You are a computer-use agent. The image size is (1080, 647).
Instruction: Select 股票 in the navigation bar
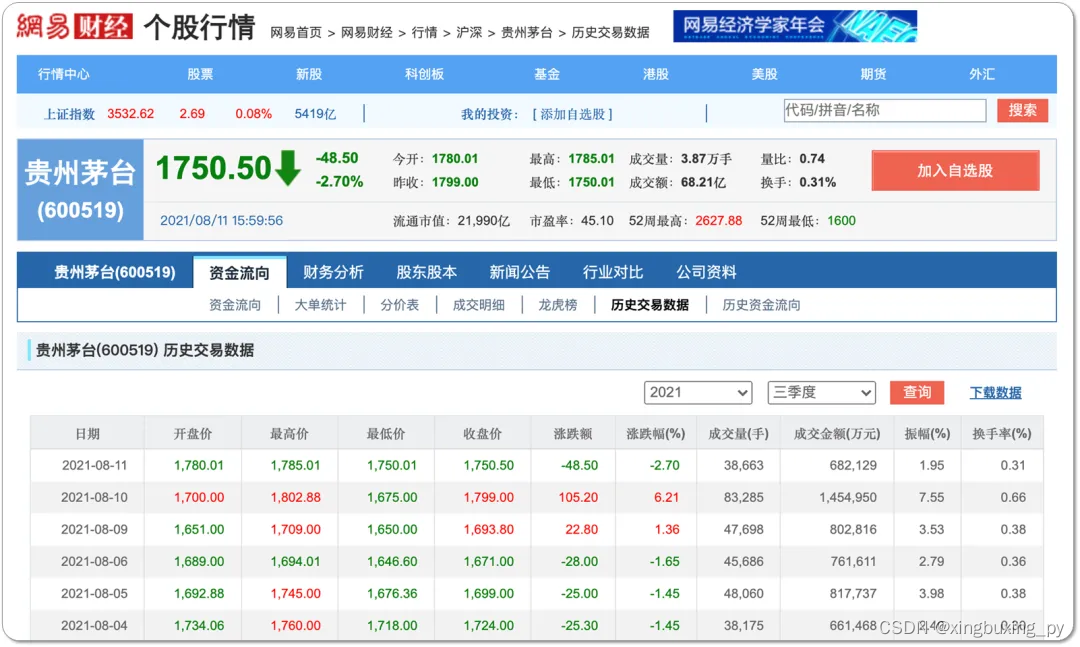(x=200, y=74)
